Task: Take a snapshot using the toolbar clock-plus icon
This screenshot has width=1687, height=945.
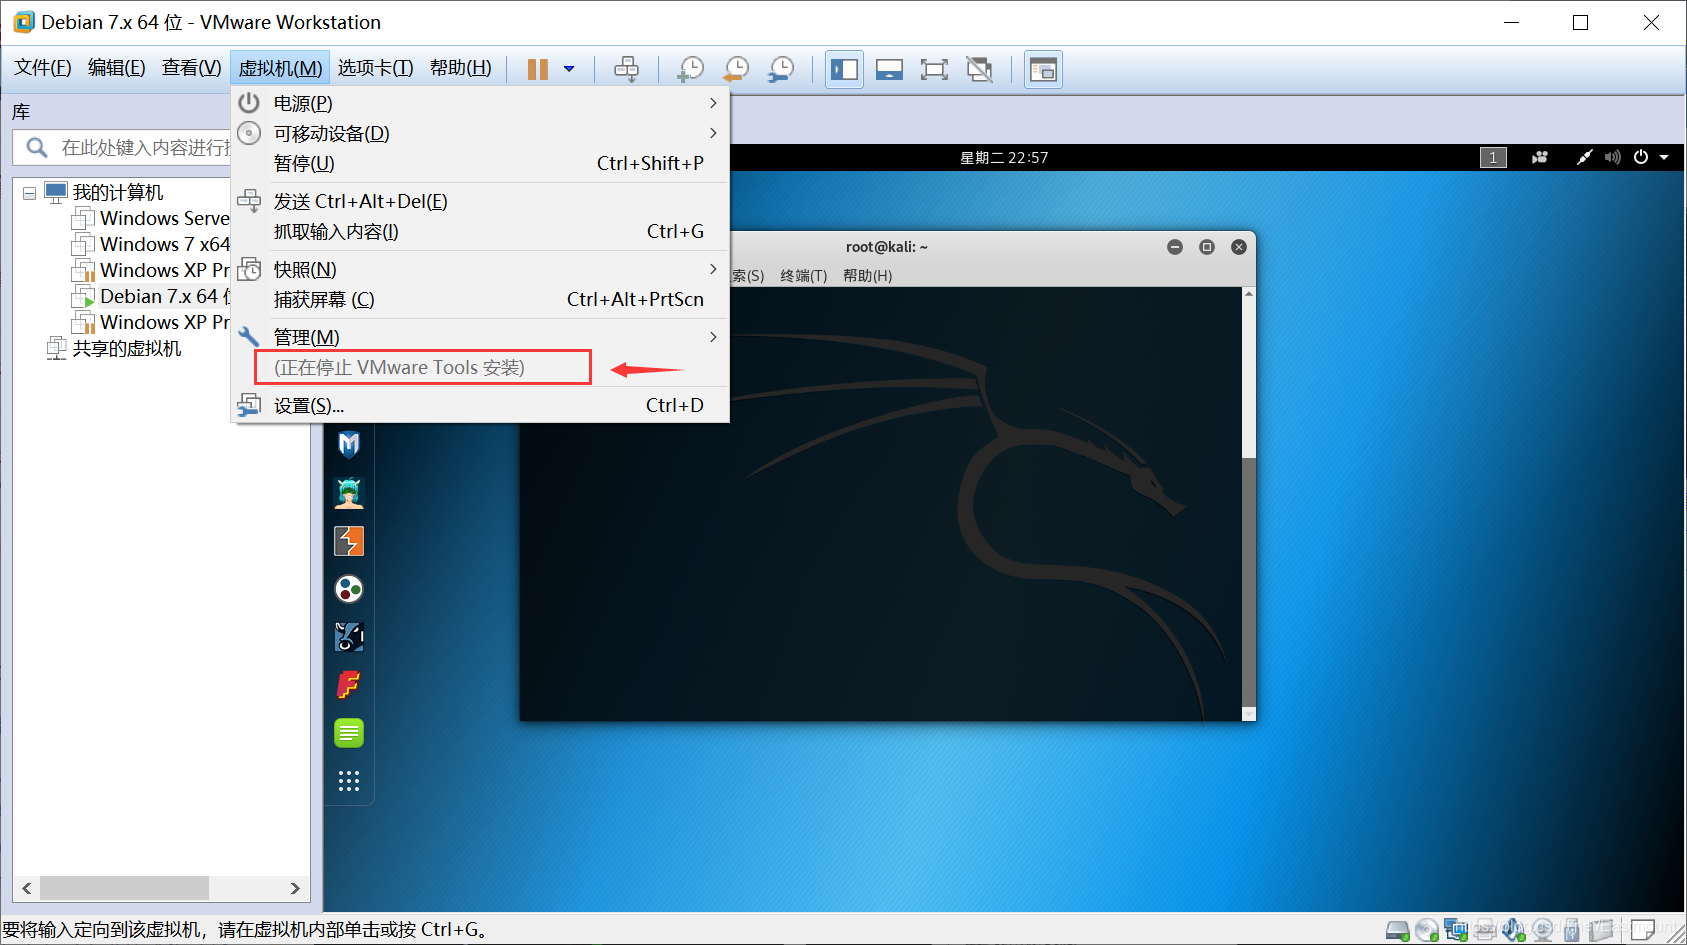Action: click(x=690, y=69)
